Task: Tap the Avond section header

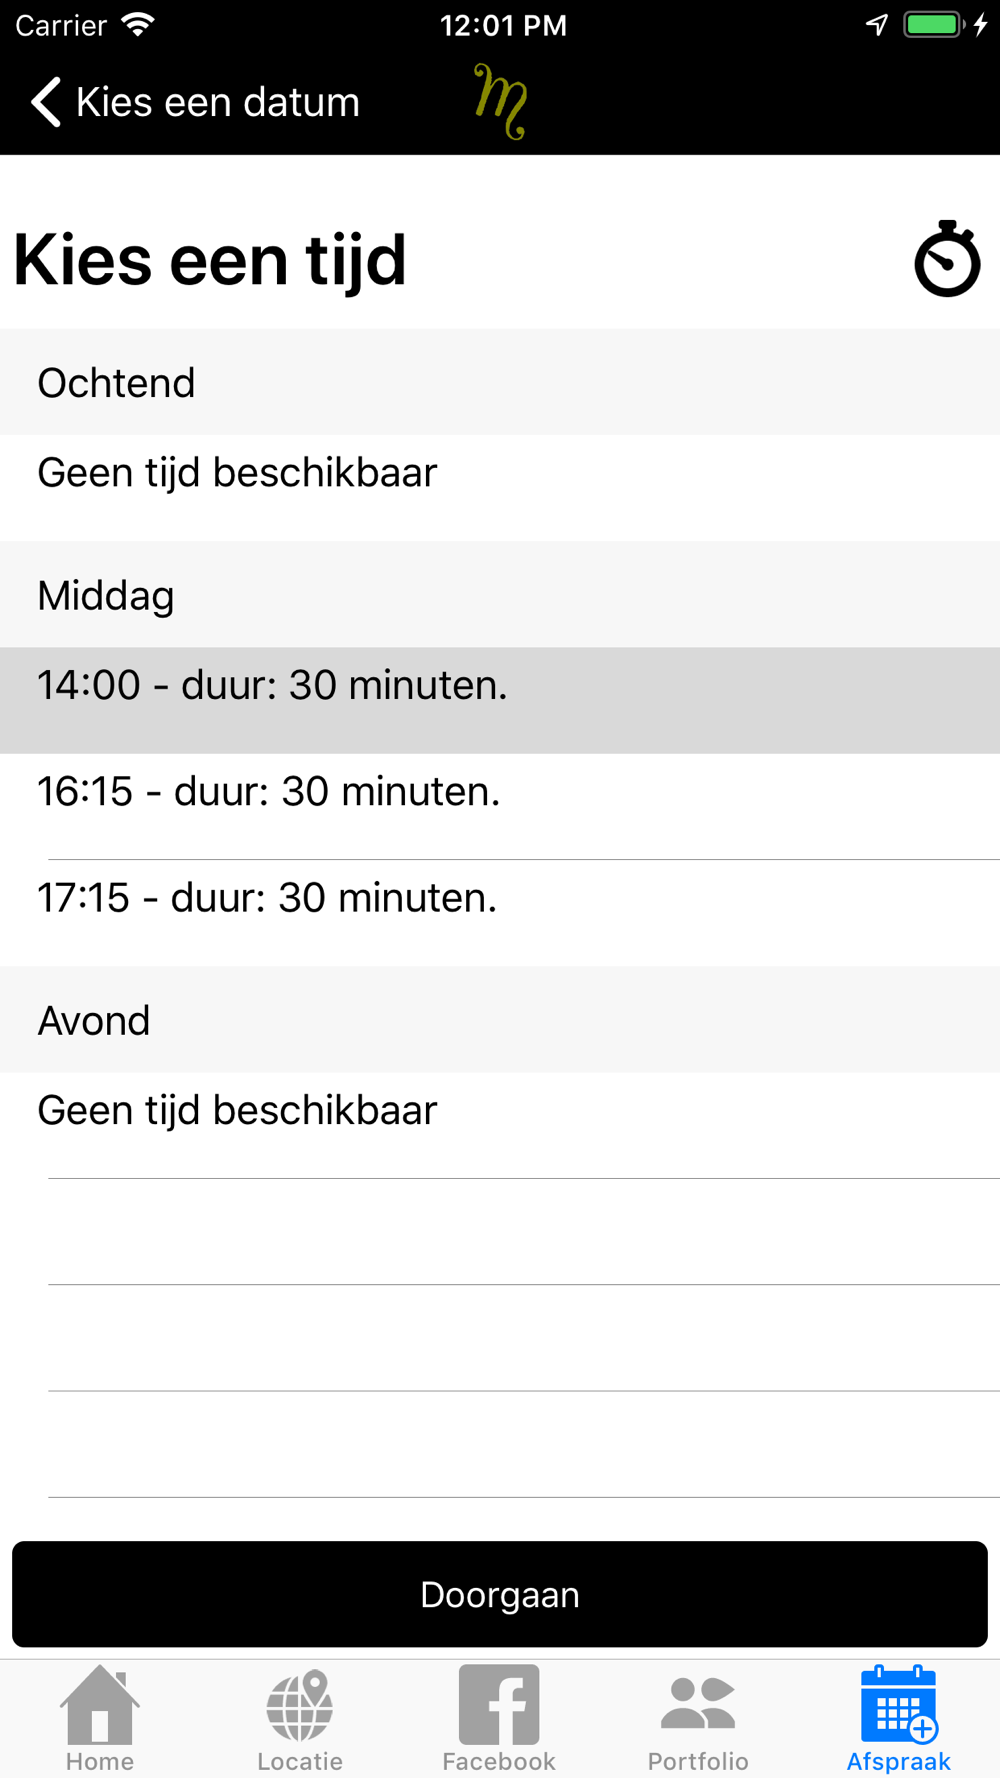Action: click(94, 1021)
